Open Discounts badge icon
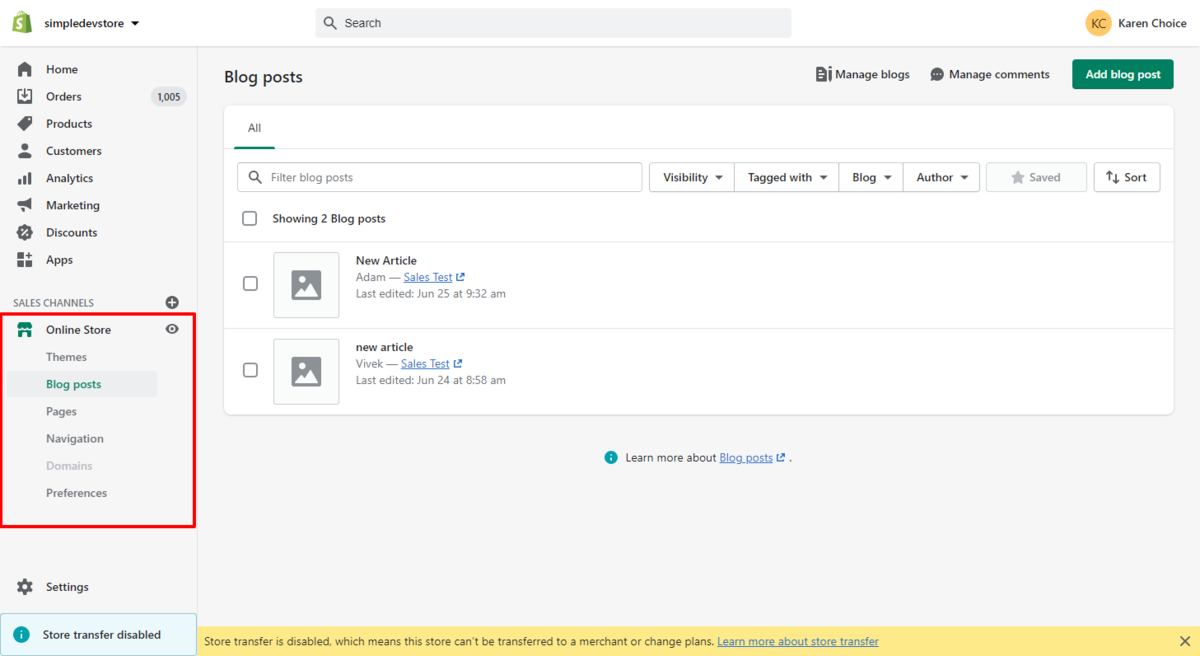This screenshot has width=1200, height=656. pos(25,232)
